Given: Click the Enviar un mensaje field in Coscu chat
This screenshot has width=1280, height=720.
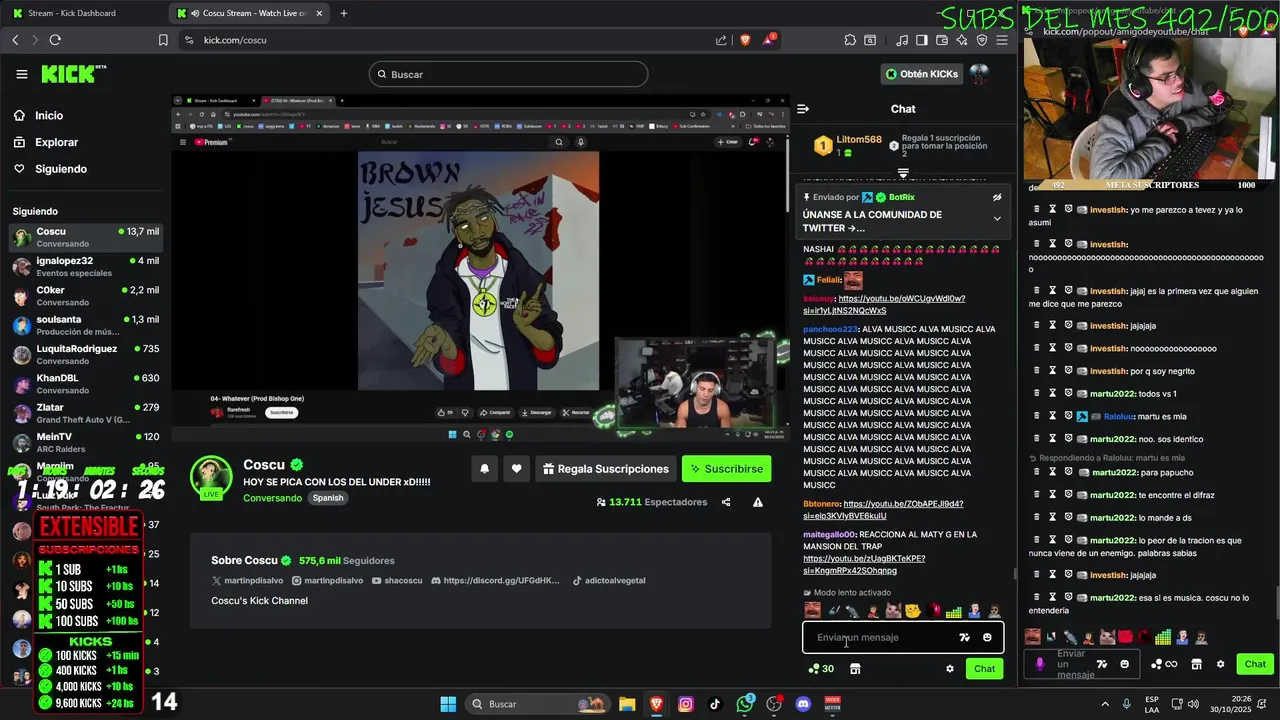Looking at the screenshot, I should click(x=880, y=637).
